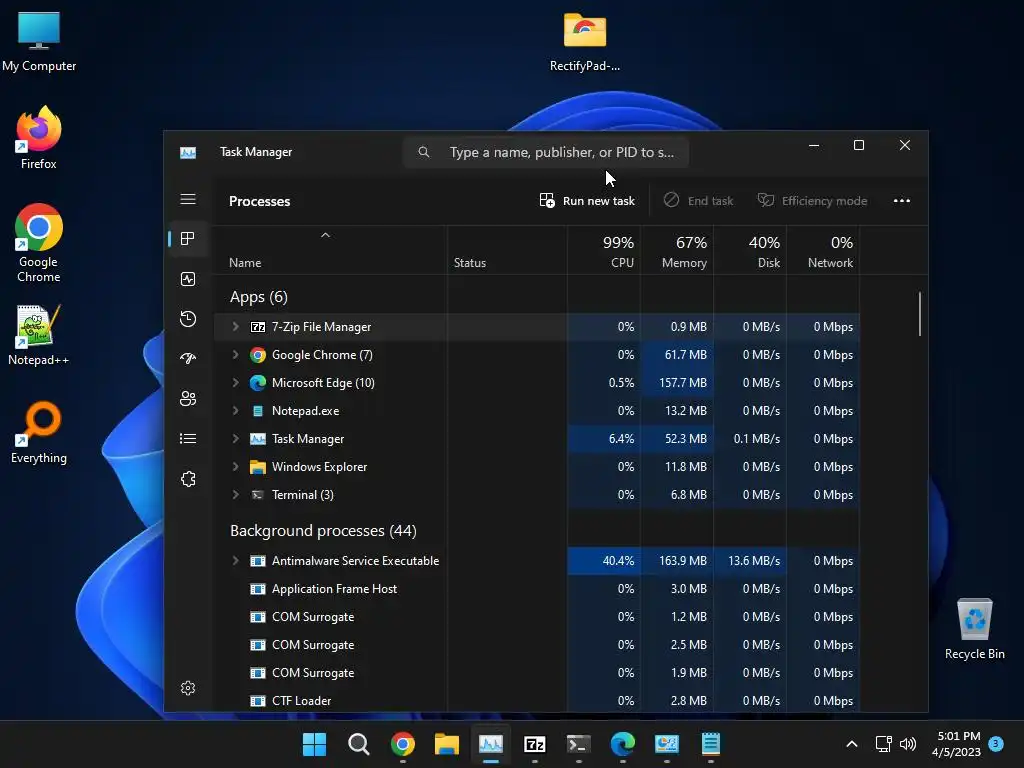Click the End task button

tap(698, 201)
